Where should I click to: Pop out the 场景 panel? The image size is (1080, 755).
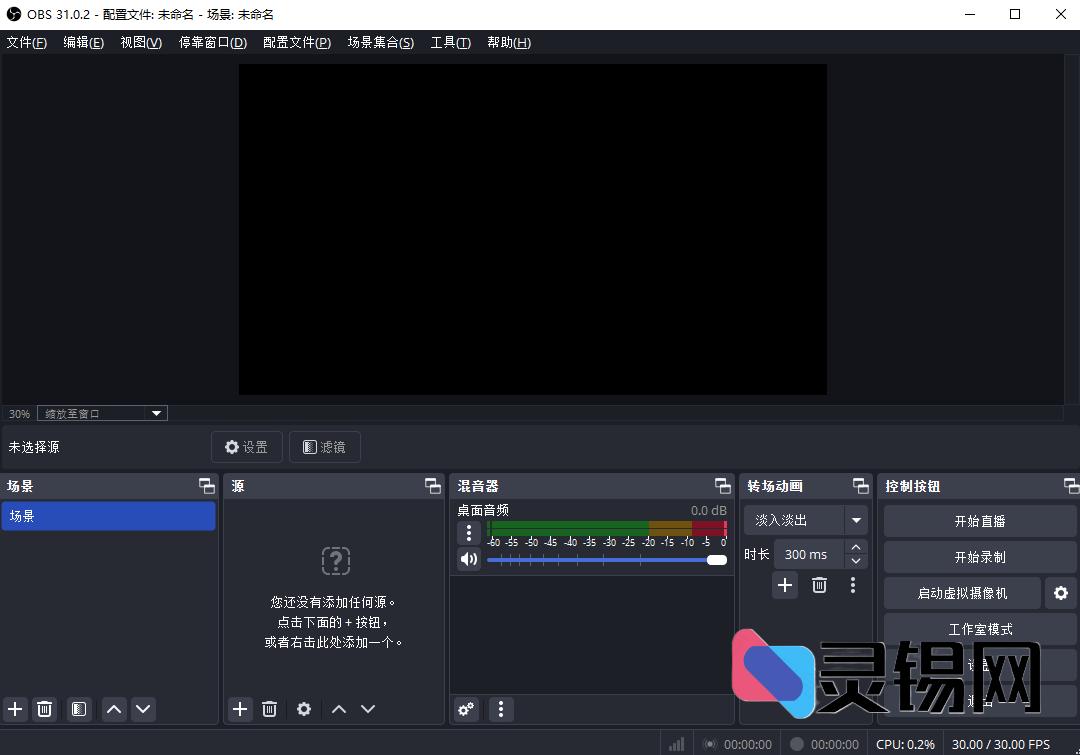[x=207, y=486]
